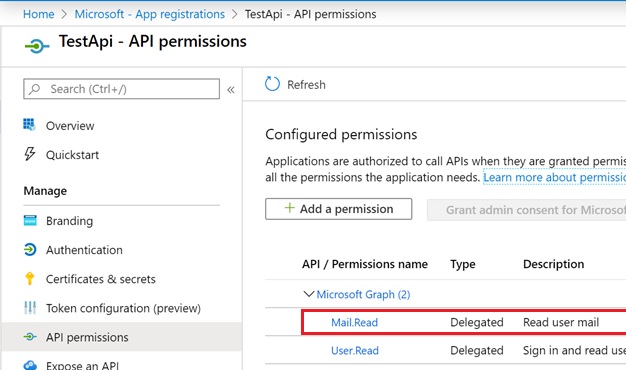Click the Authentication arrow icon
The image size is (626, 370).
pos(30,249)
